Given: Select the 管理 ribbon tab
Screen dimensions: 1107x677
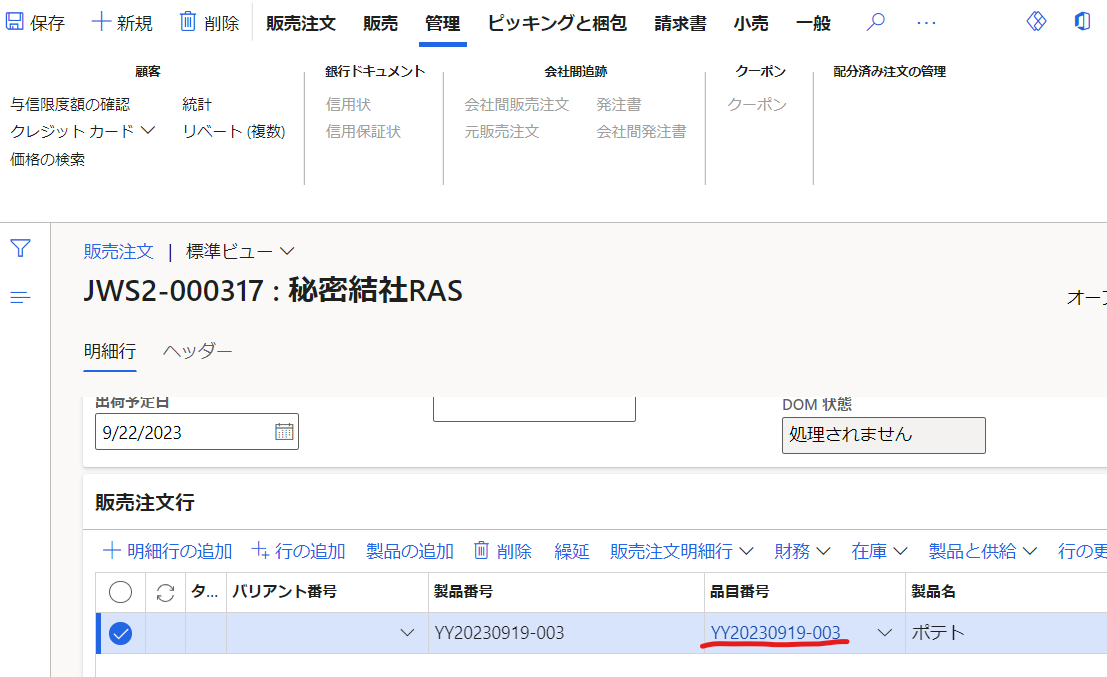Looking at the screenshot, I should point(443,23).
